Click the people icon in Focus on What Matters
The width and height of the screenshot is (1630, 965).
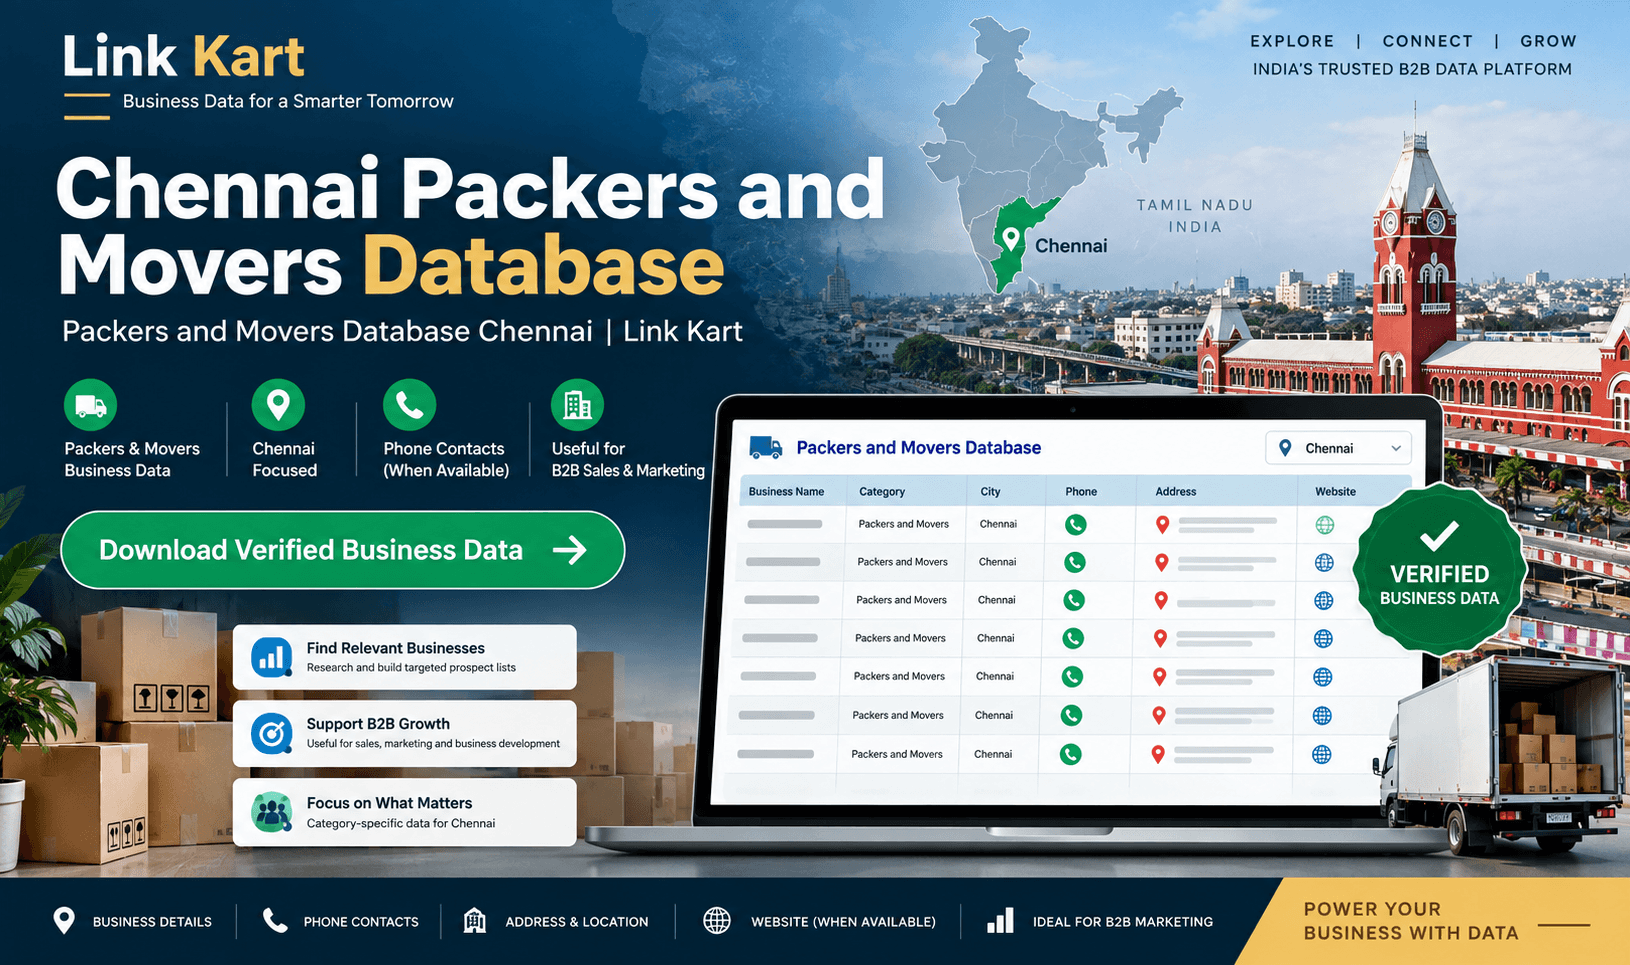(x=271, y=812)
